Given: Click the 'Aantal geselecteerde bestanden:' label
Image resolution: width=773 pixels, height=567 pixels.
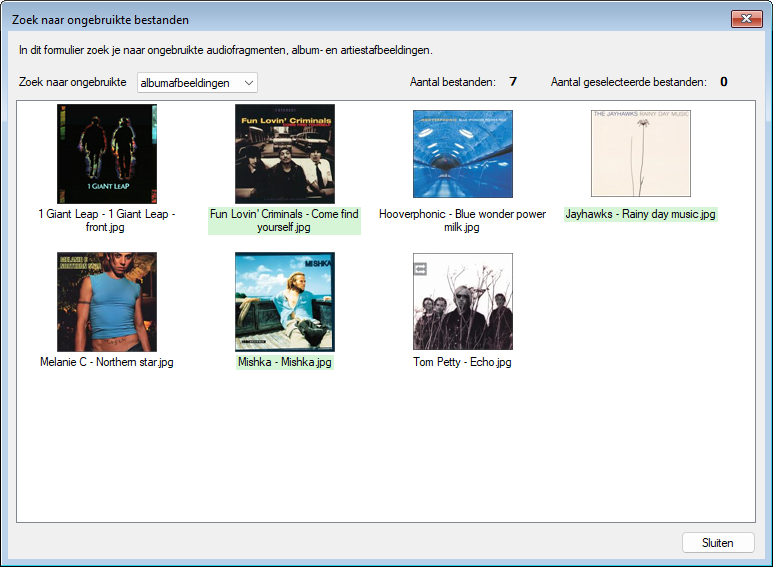Looking at the screenshot, I should [x=629, y=82].
